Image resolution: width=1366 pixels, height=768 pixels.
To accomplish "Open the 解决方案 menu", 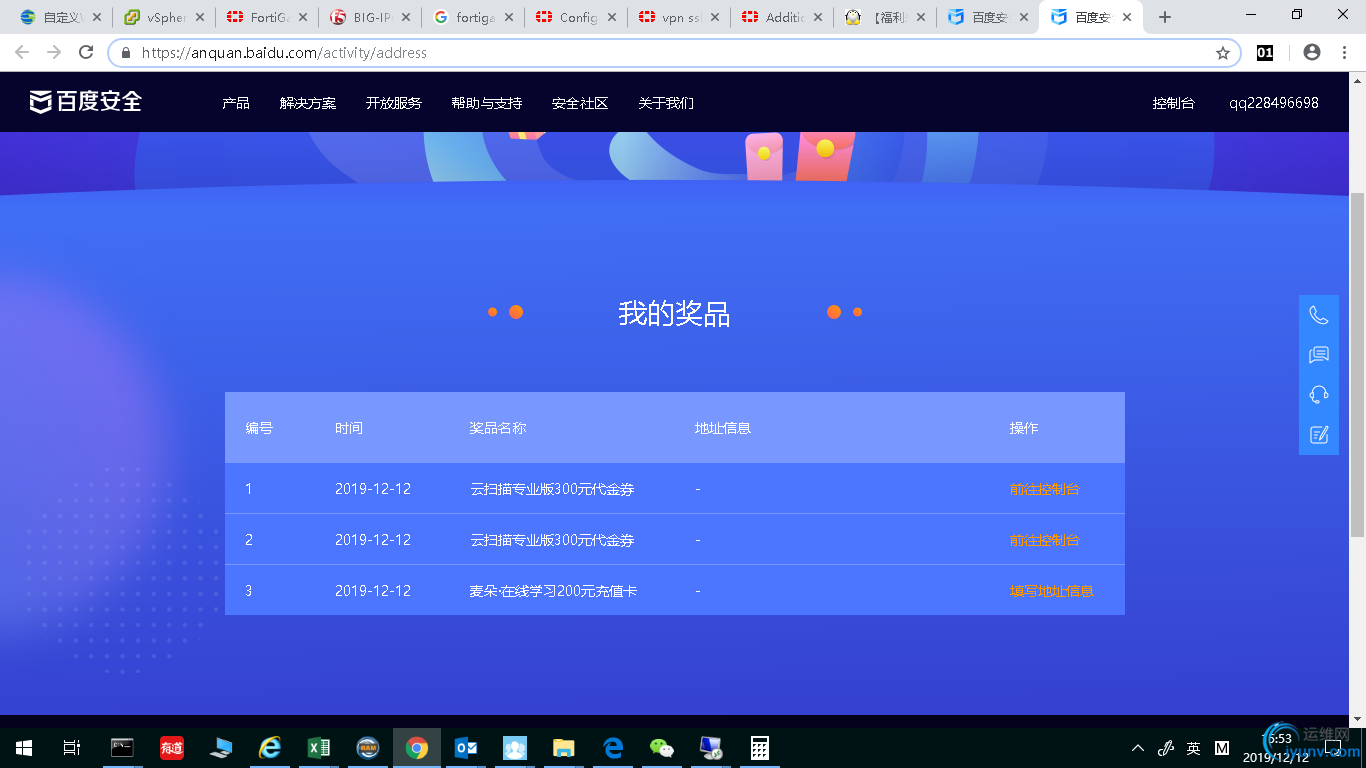I will pyautogui.click(x=308, y=103).
